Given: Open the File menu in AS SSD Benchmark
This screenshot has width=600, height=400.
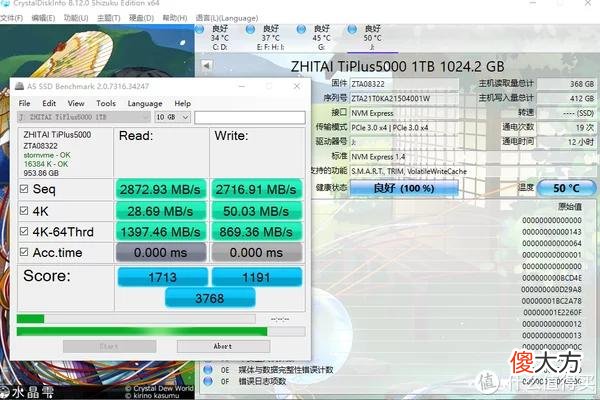Looking at the screenshot, I should pyautogui.click(x=24, y=103).
